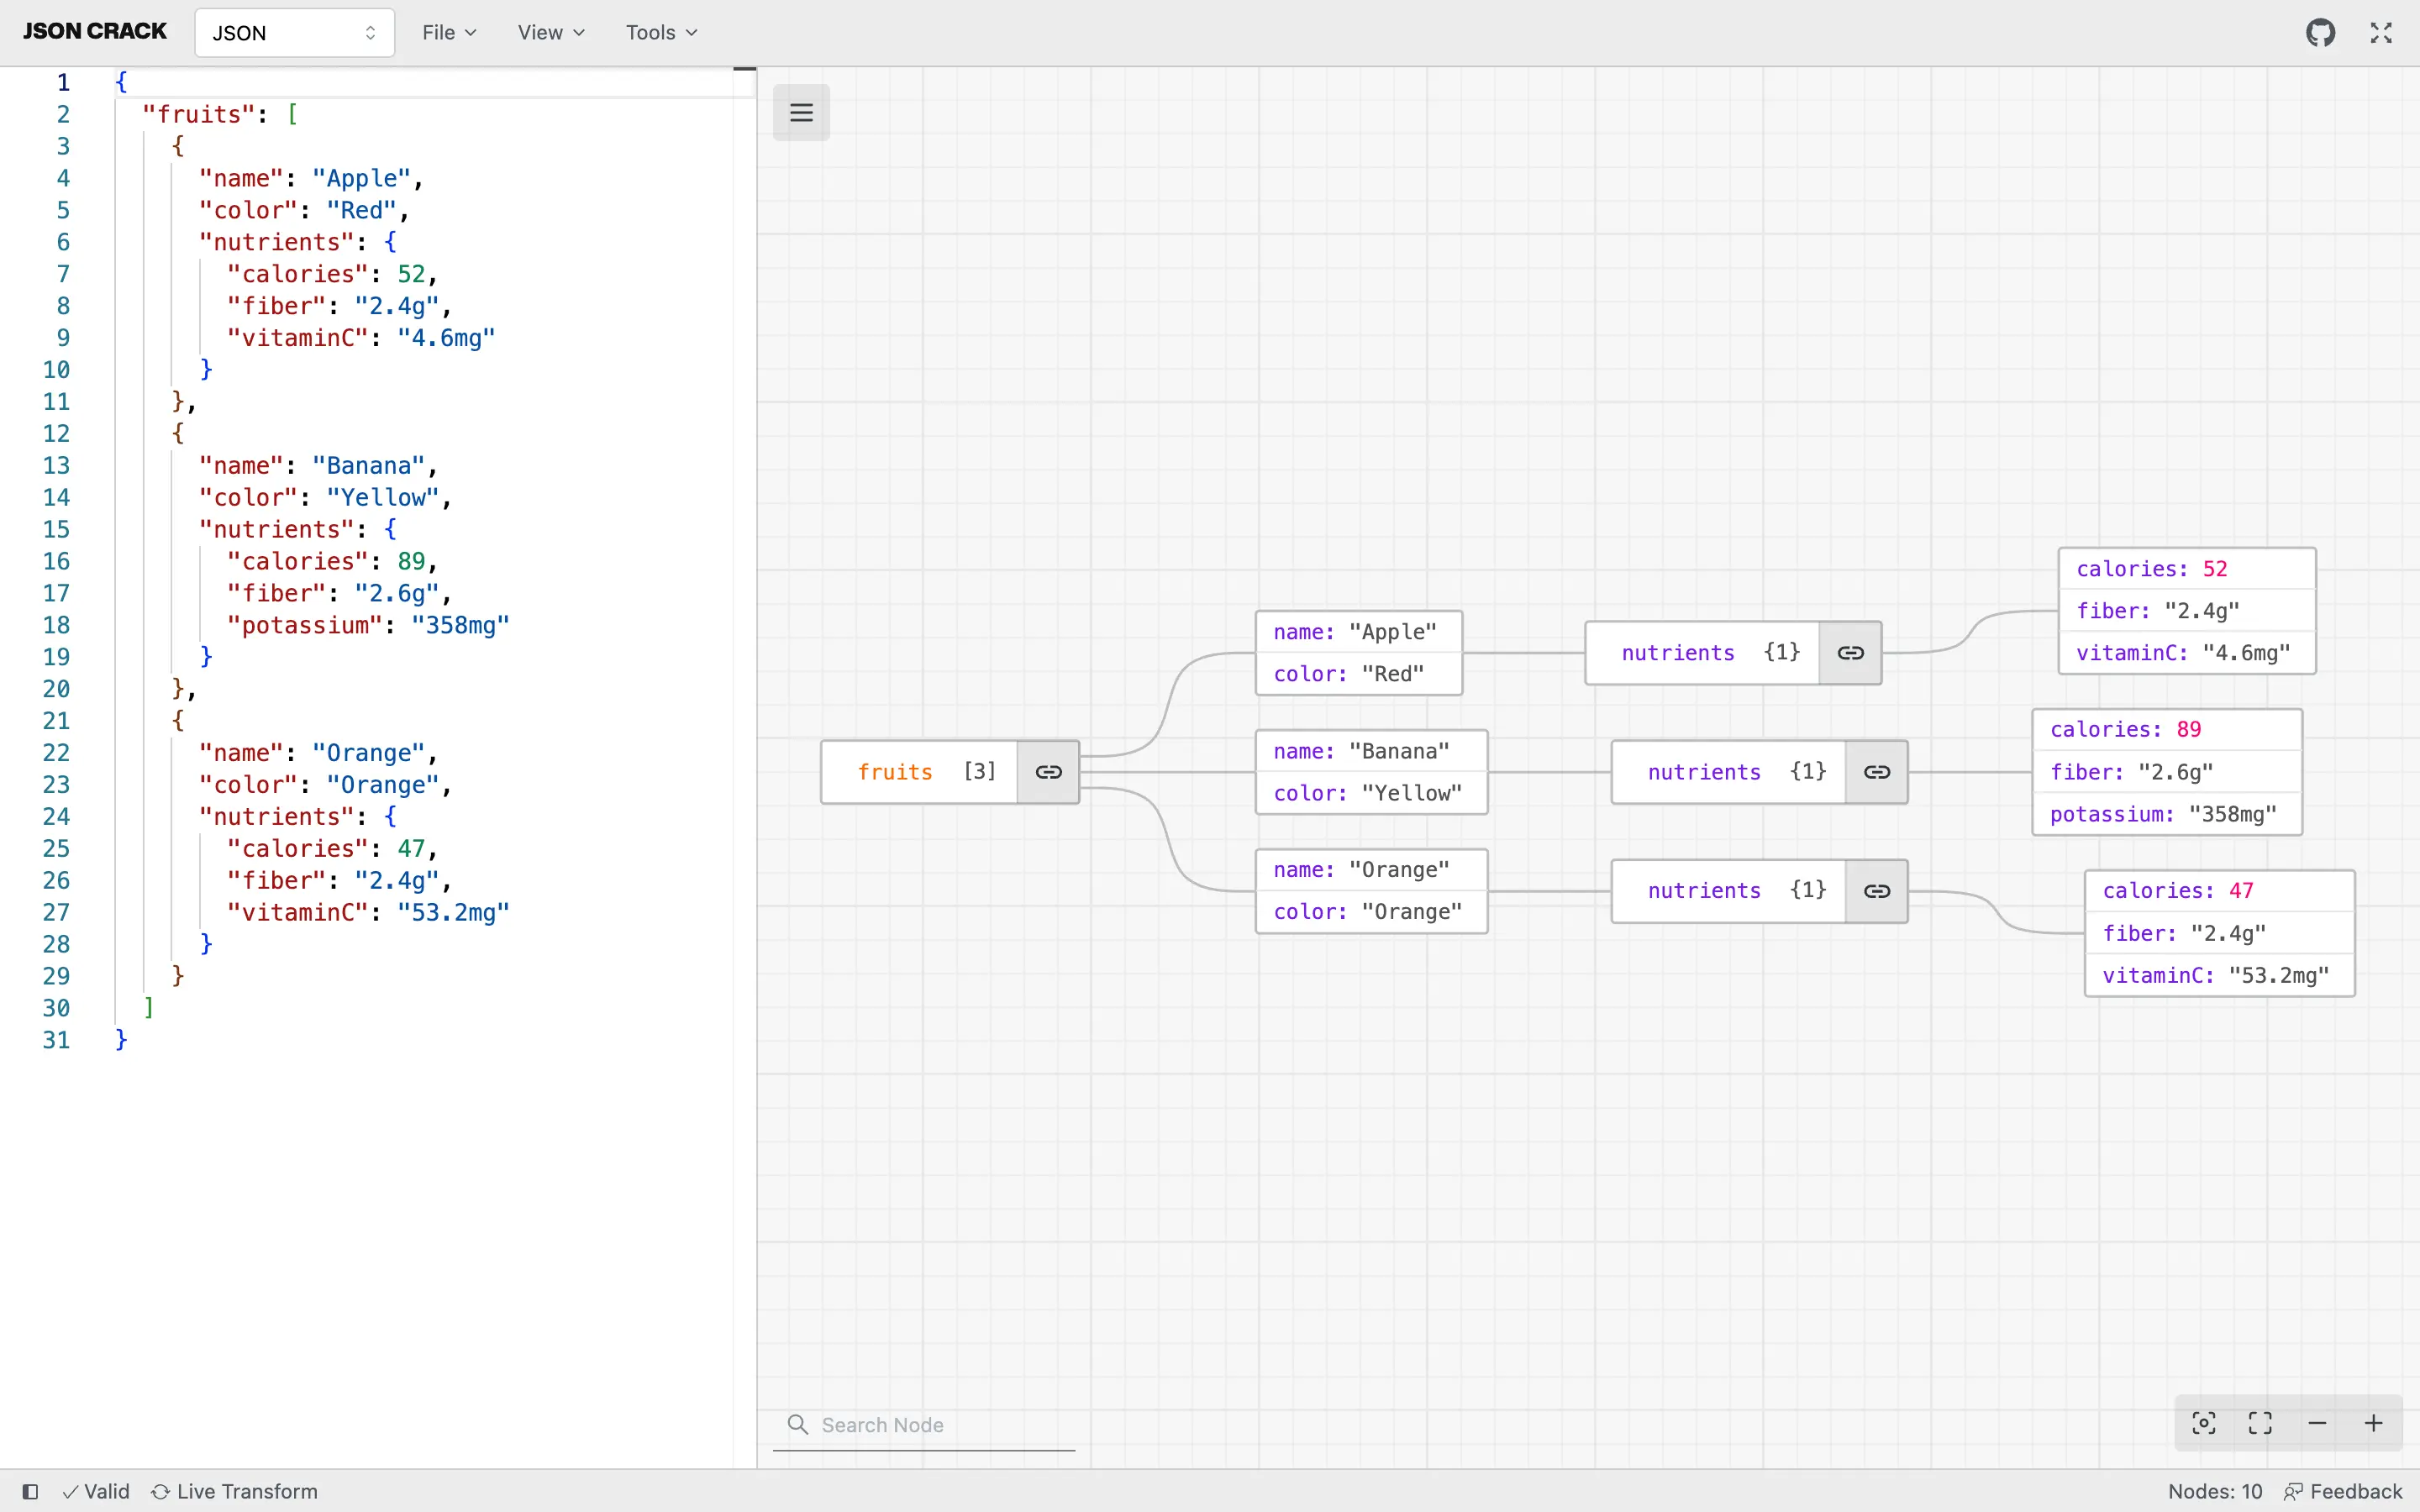
Task: Click the zoom in plus button
Action: (2375, 1422)
